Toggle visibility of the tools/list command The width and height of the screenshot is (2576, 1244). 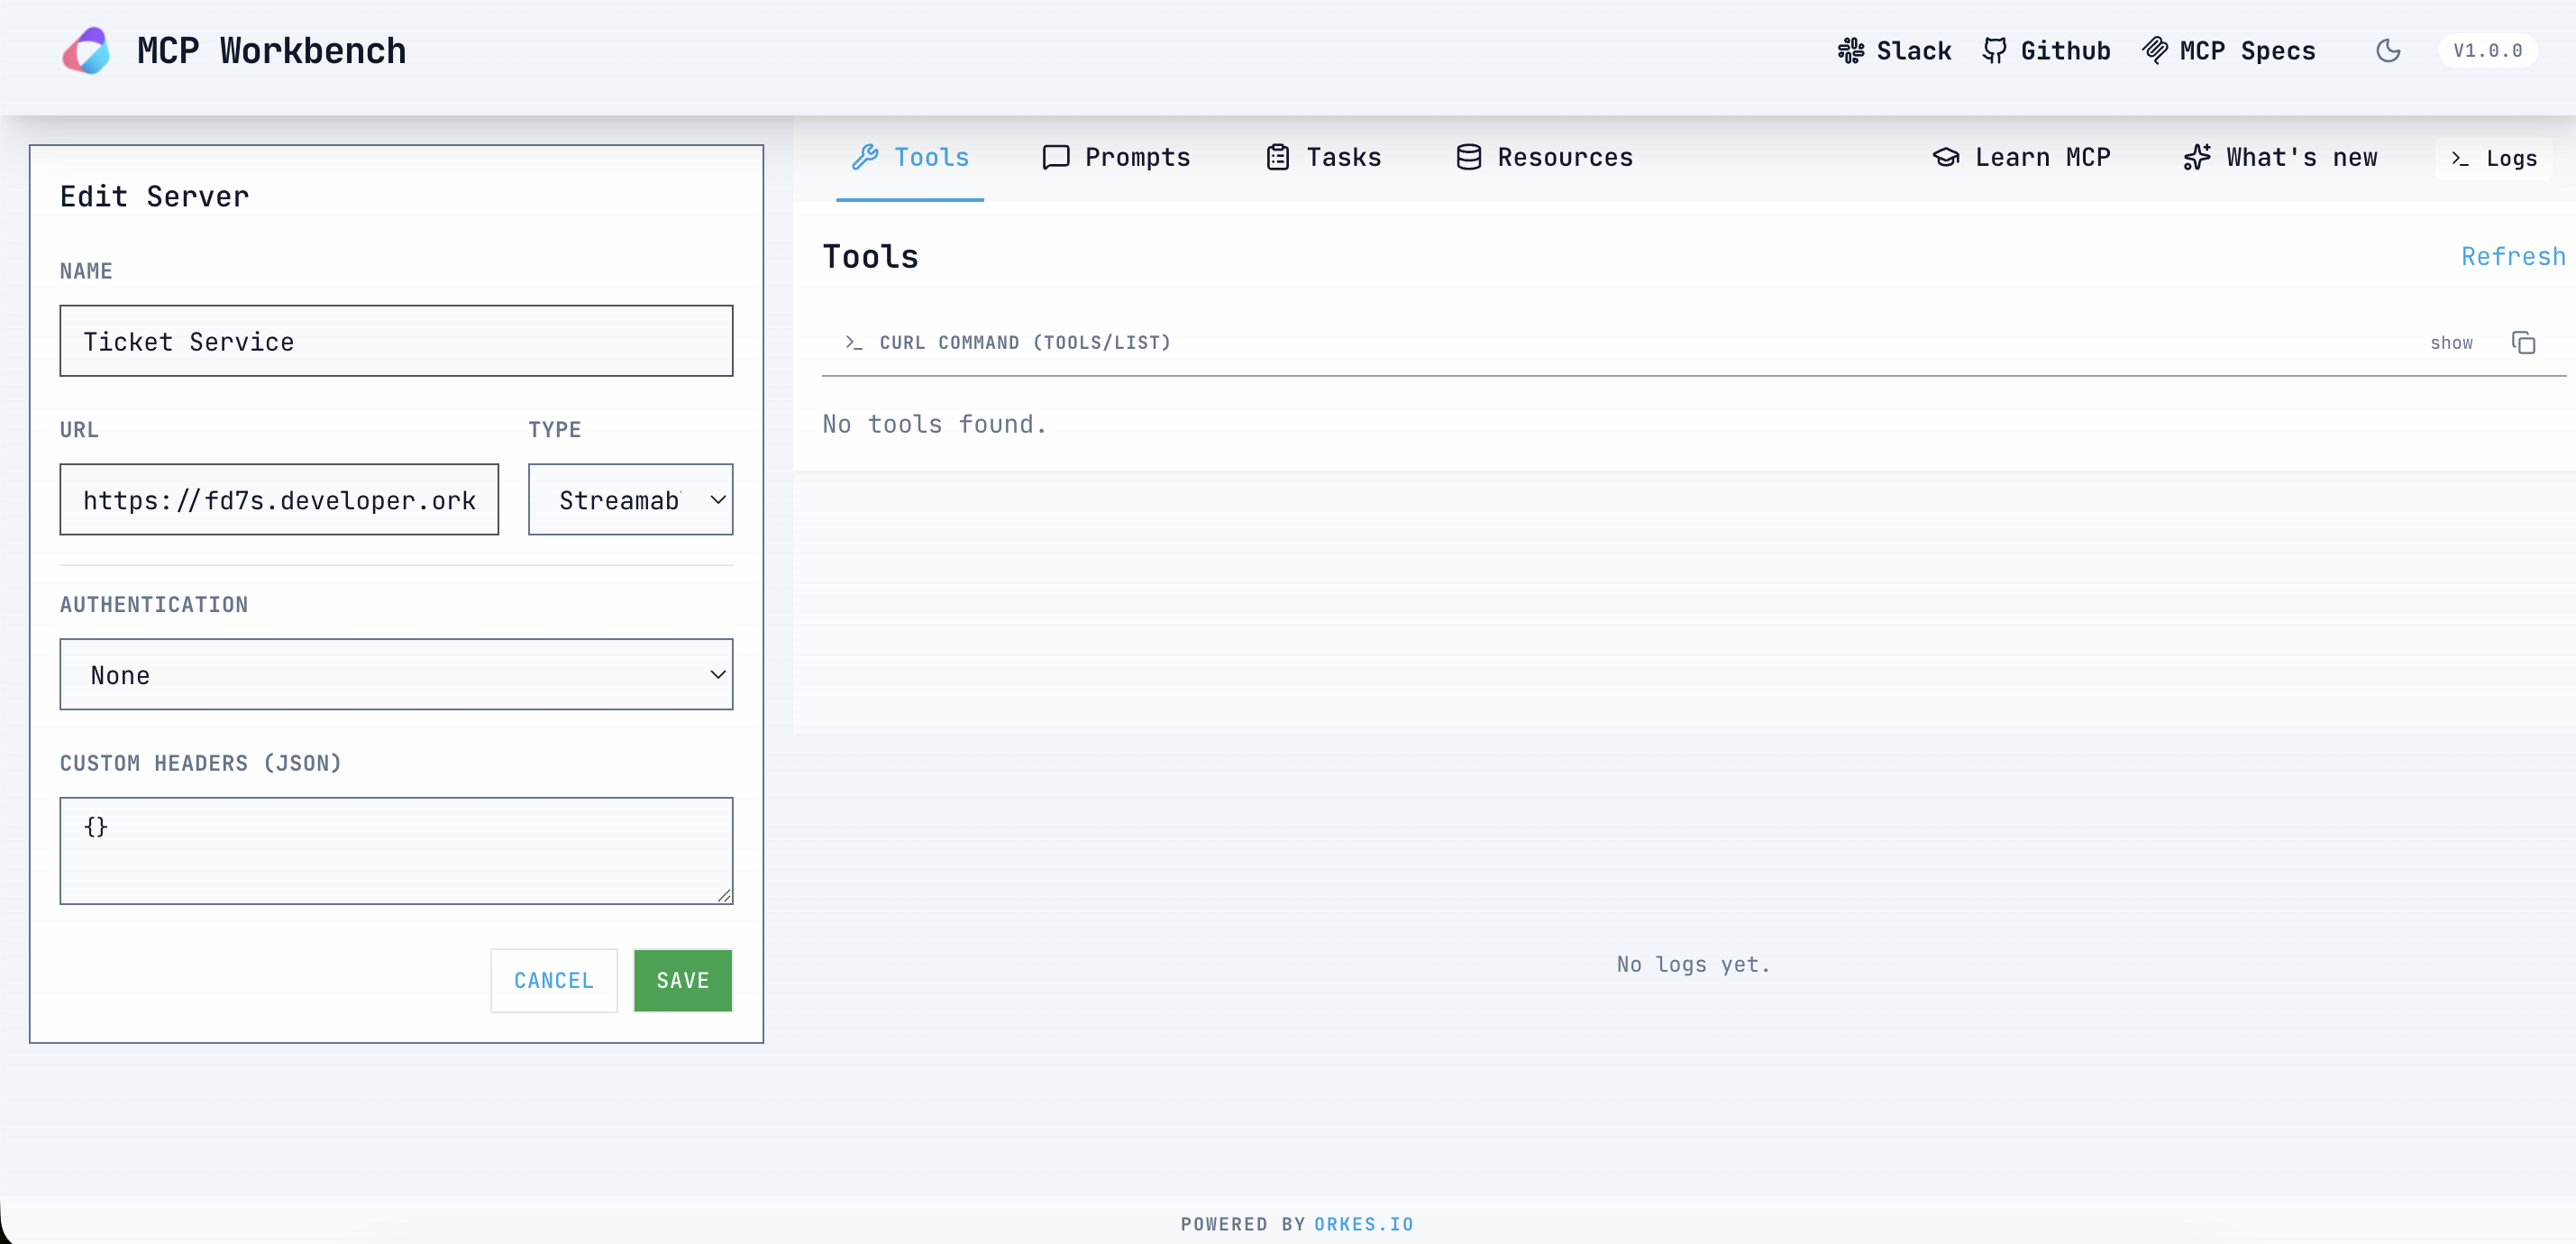coord(2451,342)
